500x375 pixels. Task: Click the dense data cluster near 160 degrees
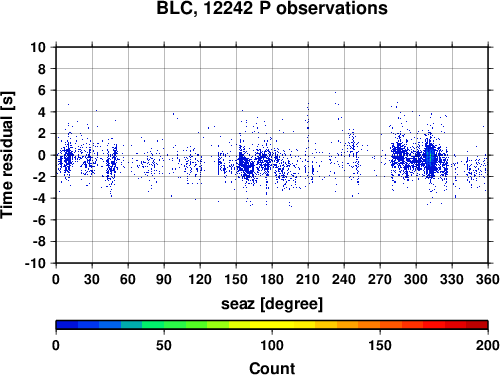(x=247, y=165)
